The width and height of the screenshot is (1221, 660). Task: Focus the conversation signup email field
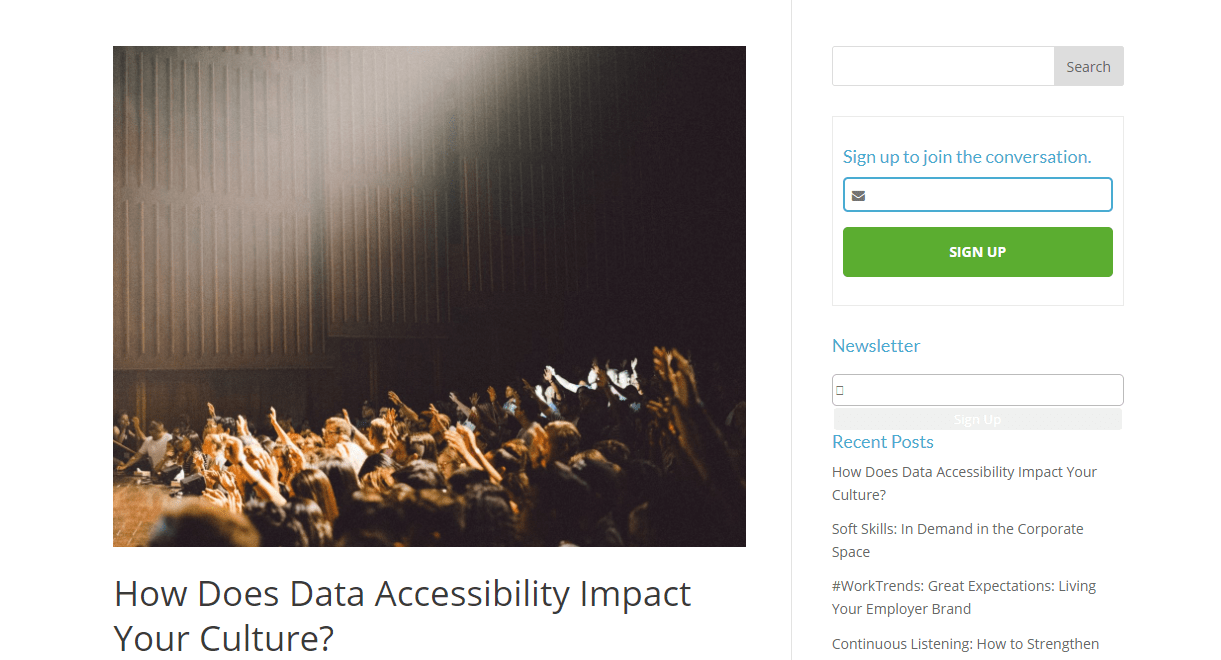click(990, 195)
